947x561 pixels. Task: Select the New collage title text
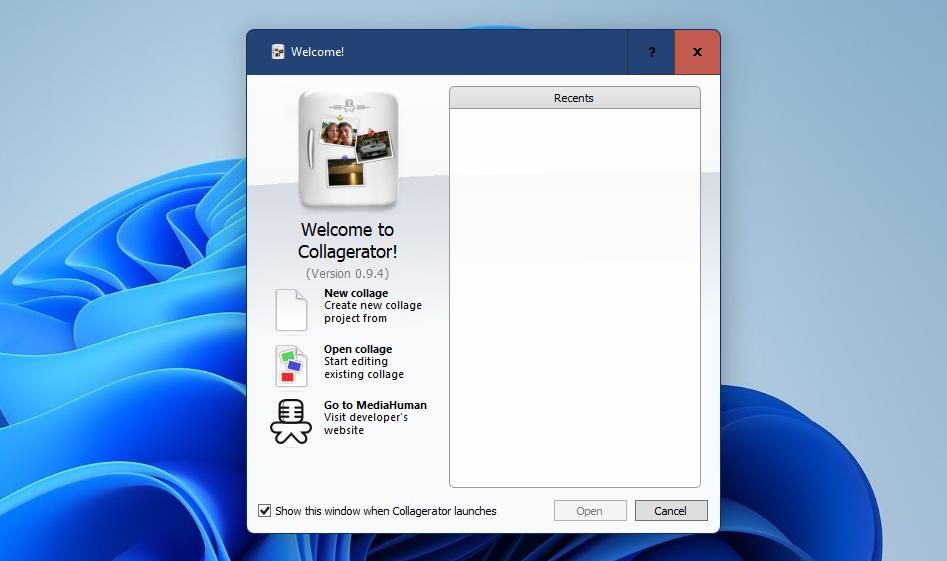point(356,293)
